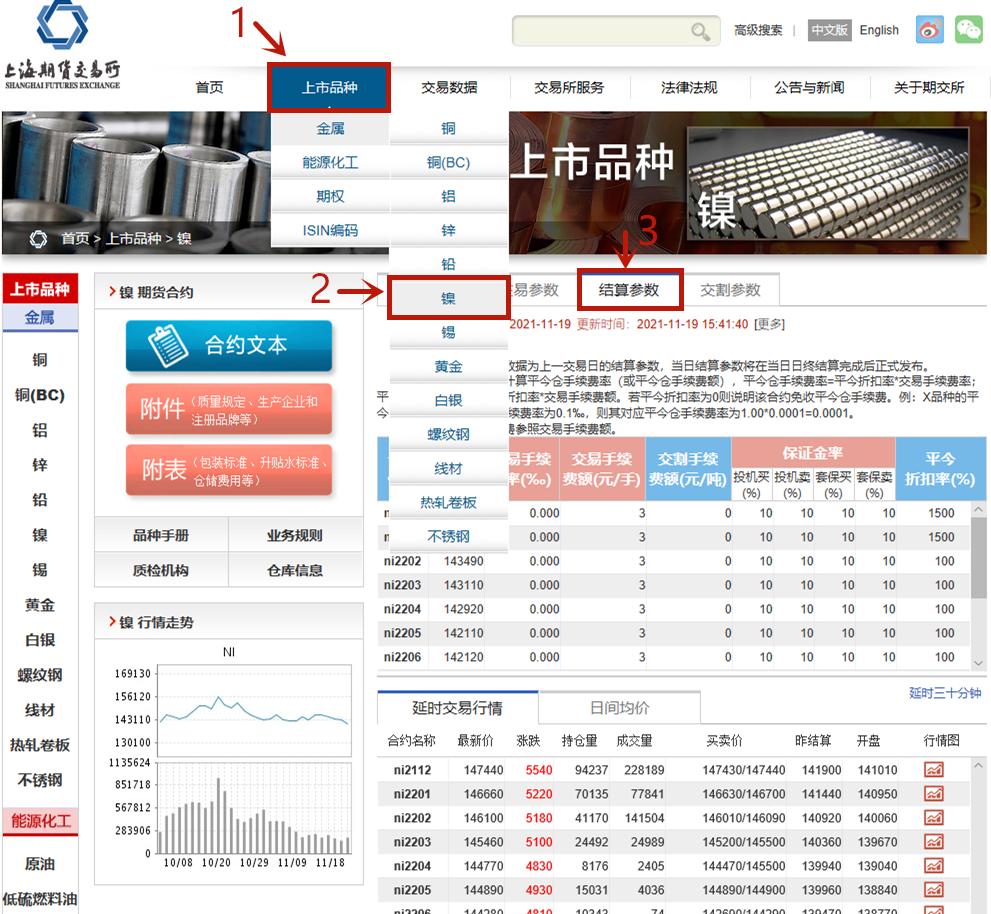Select 能源化工 in dropdown submenu
Screen dimensions: 991x914
(330, 162)
